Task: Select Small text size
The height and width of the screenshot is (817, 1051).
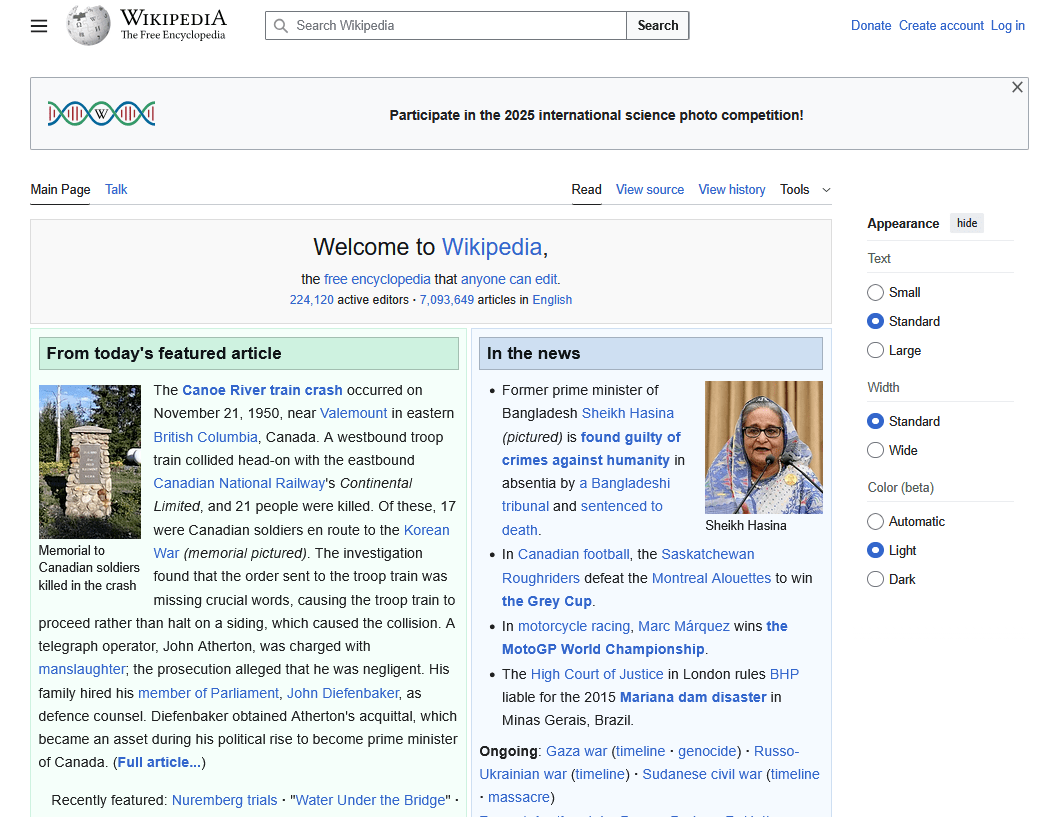Action: (x=875, y=292)
